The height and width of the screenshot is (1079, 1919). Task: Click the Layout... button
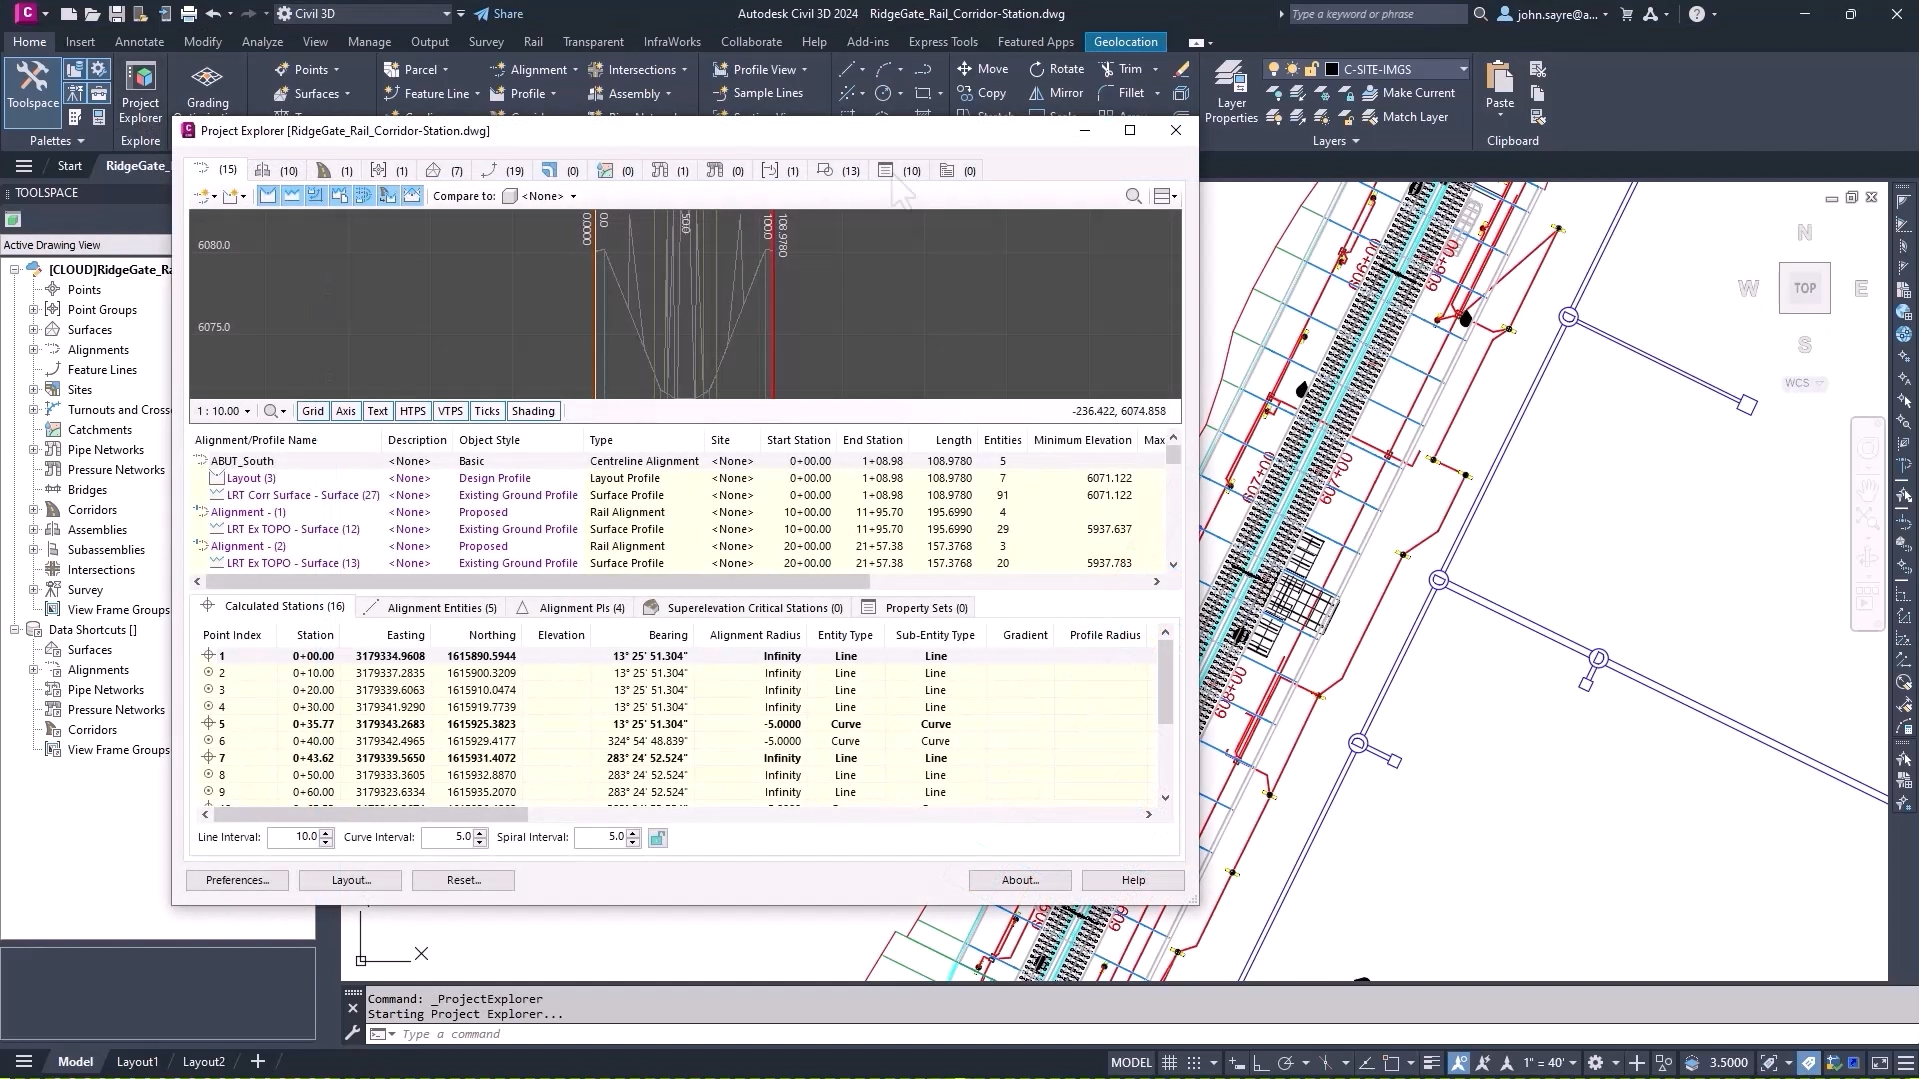click(351, 880)
